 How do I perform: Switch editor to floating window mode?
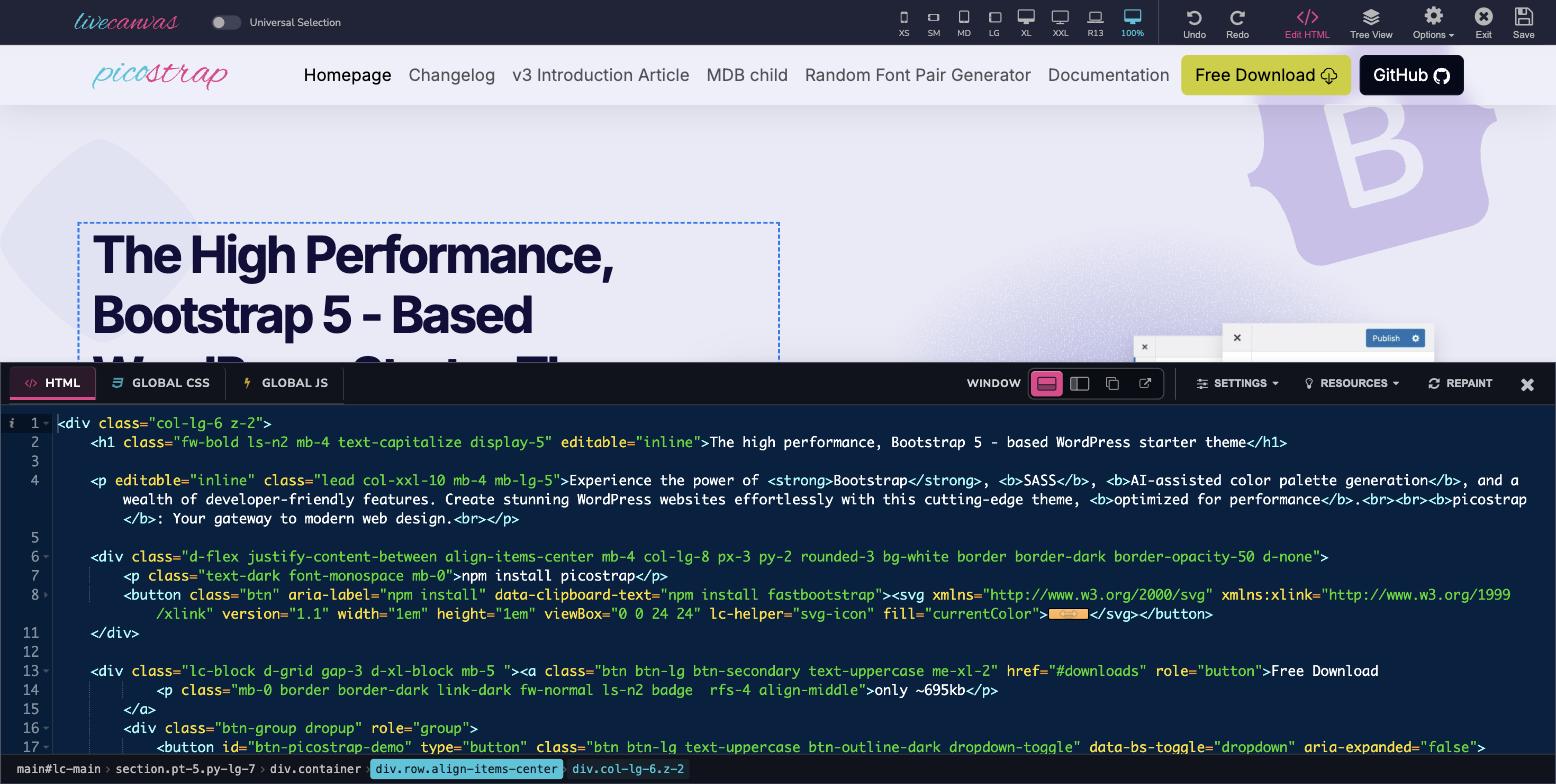[x=1112, y=384]
